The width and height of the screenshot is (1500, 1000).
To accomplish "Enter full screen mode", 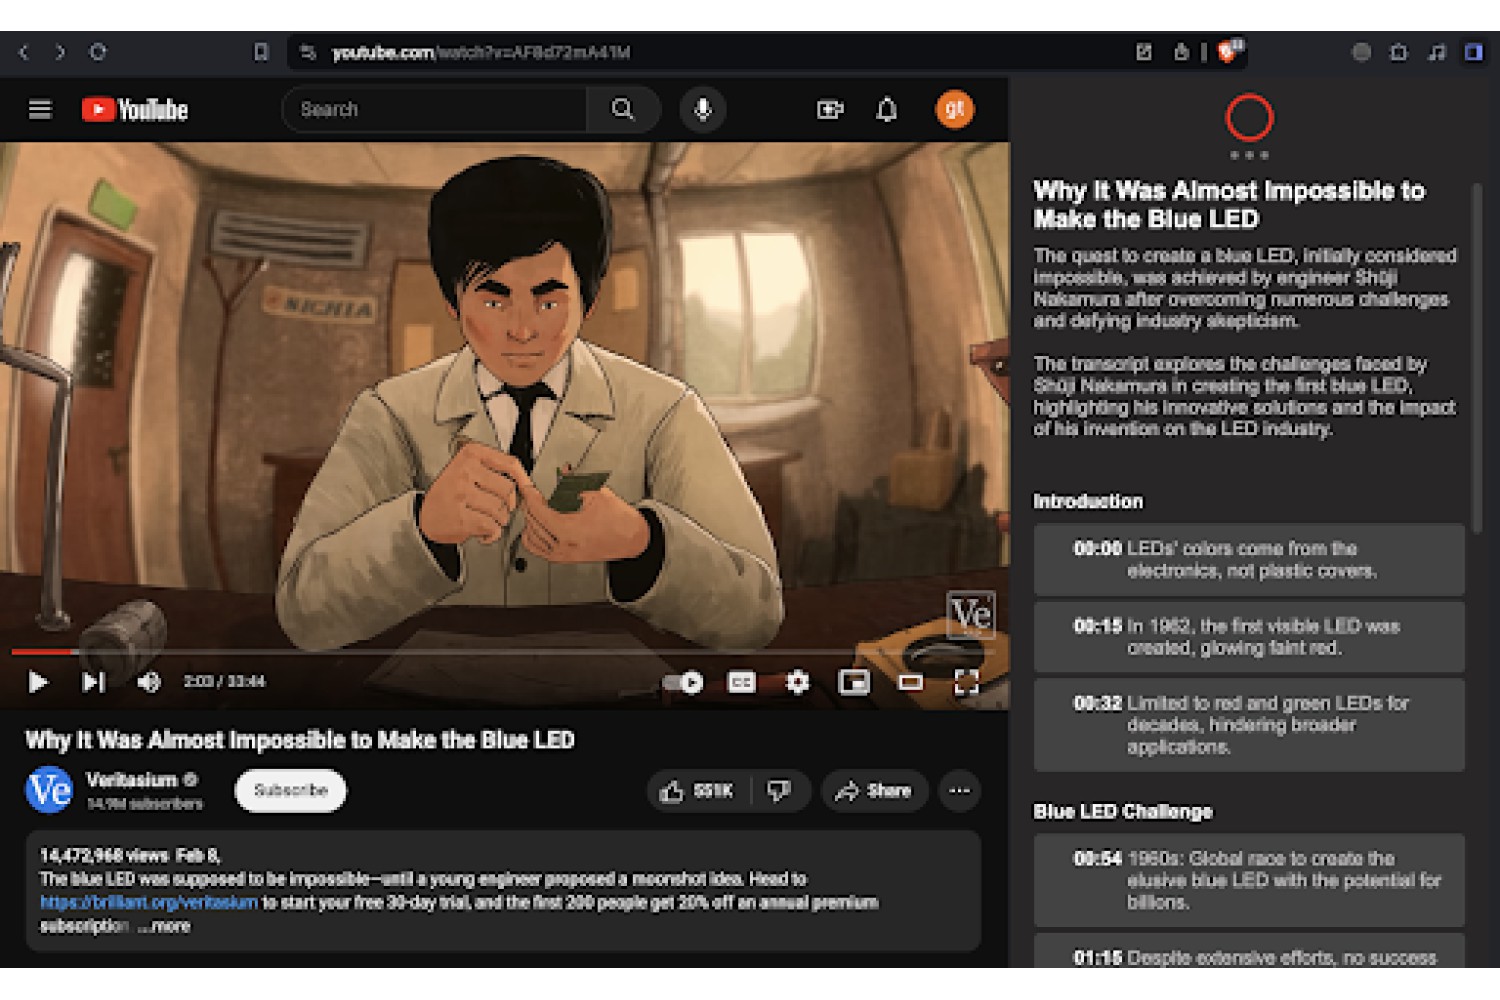I will point(966,682).
